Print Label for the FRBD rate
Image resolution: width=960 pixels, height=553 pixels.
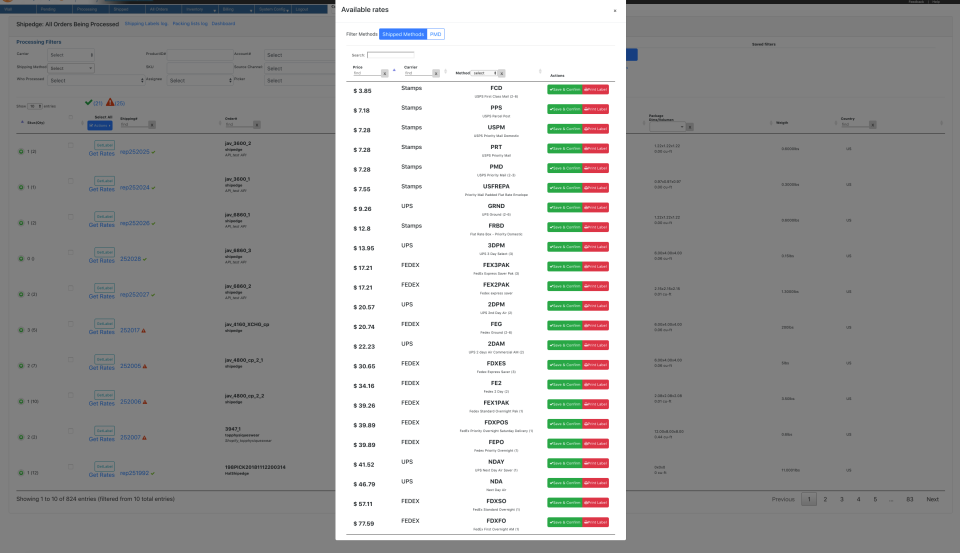(595, 227)
